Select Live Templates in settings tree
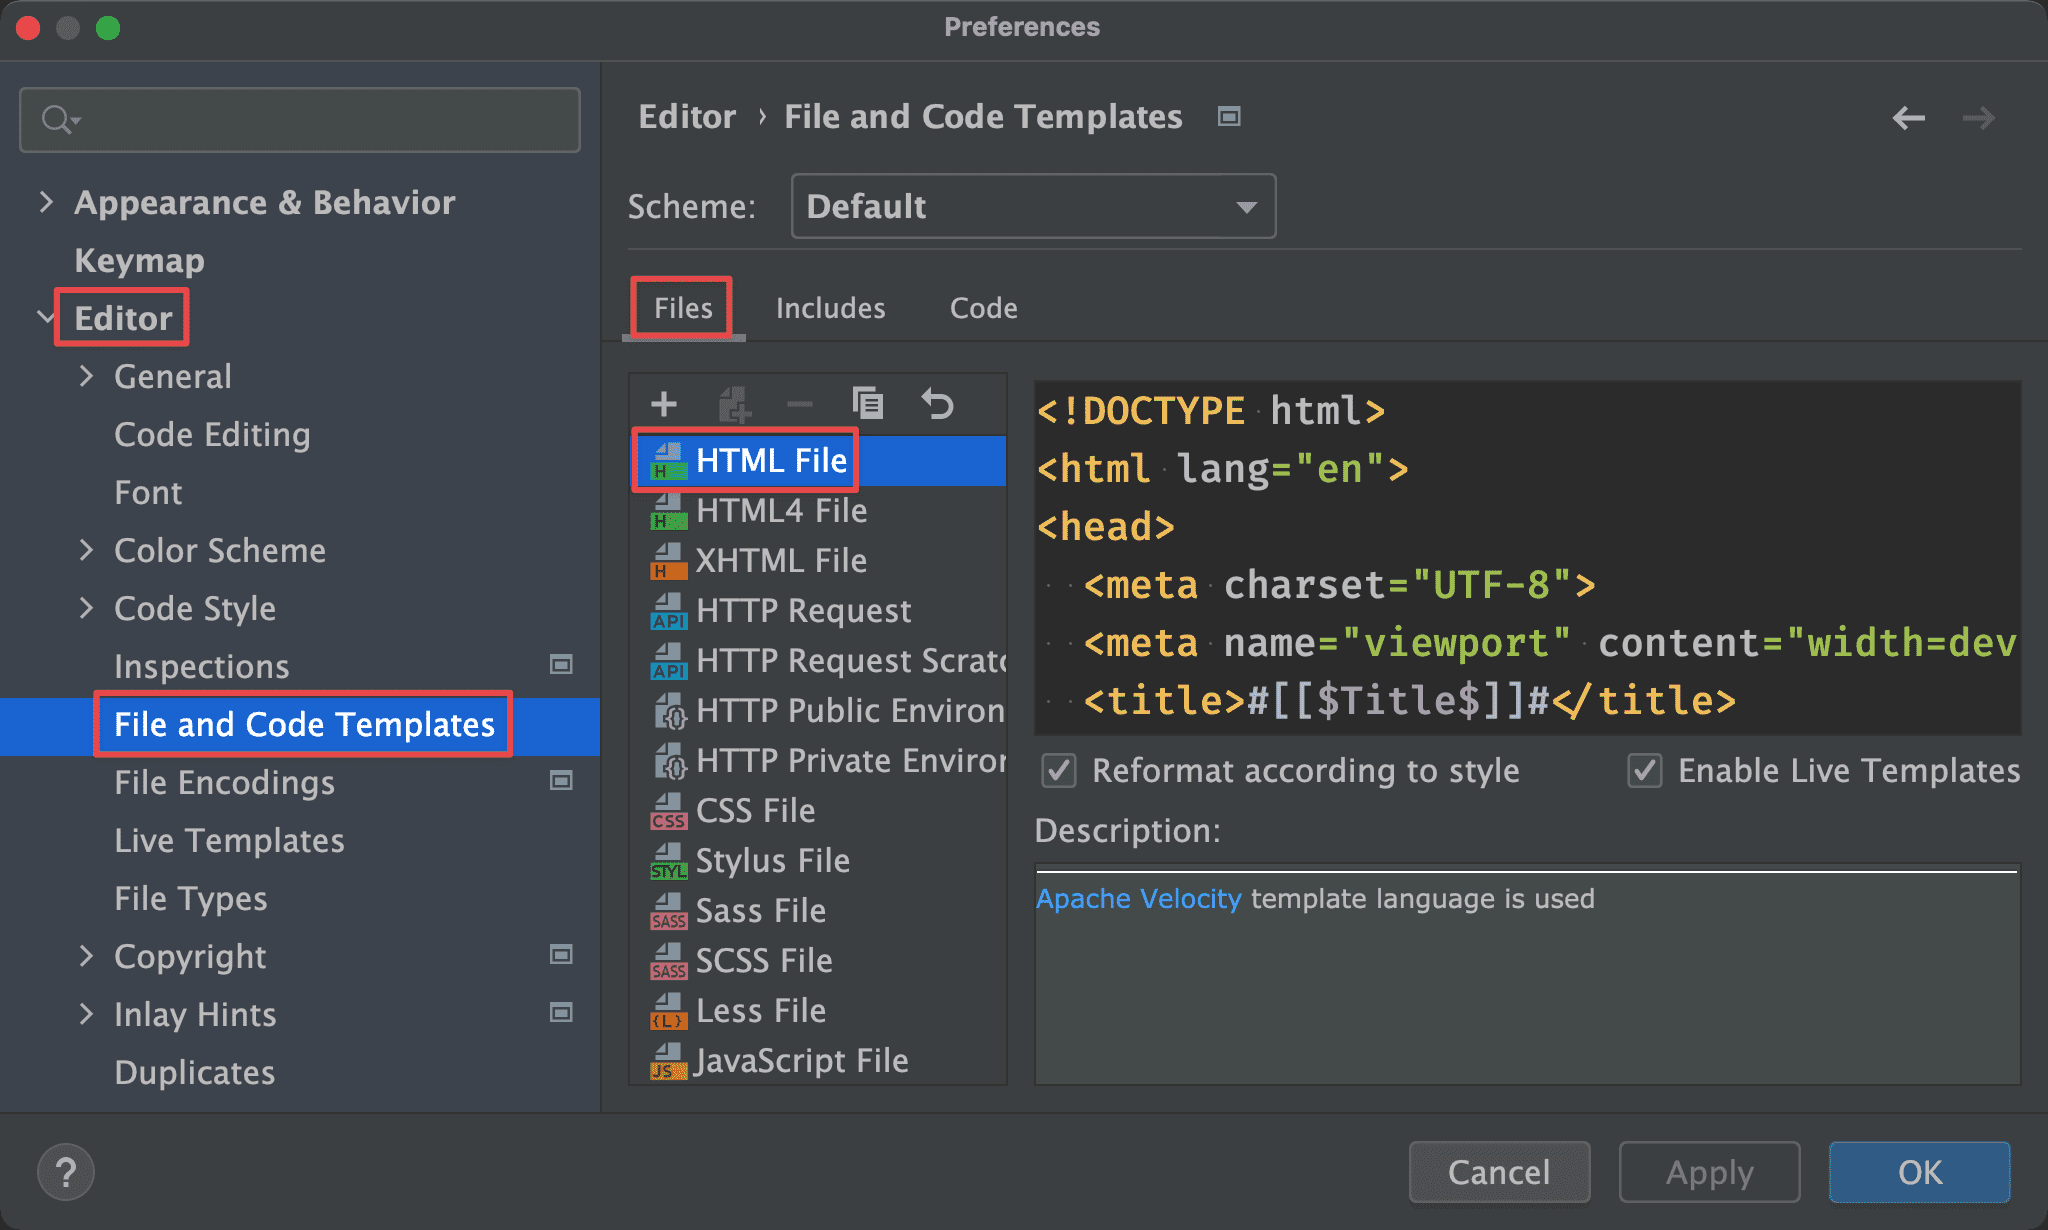The height and width of the screenshot is (1230, 2048). click(x=229, y=840)
